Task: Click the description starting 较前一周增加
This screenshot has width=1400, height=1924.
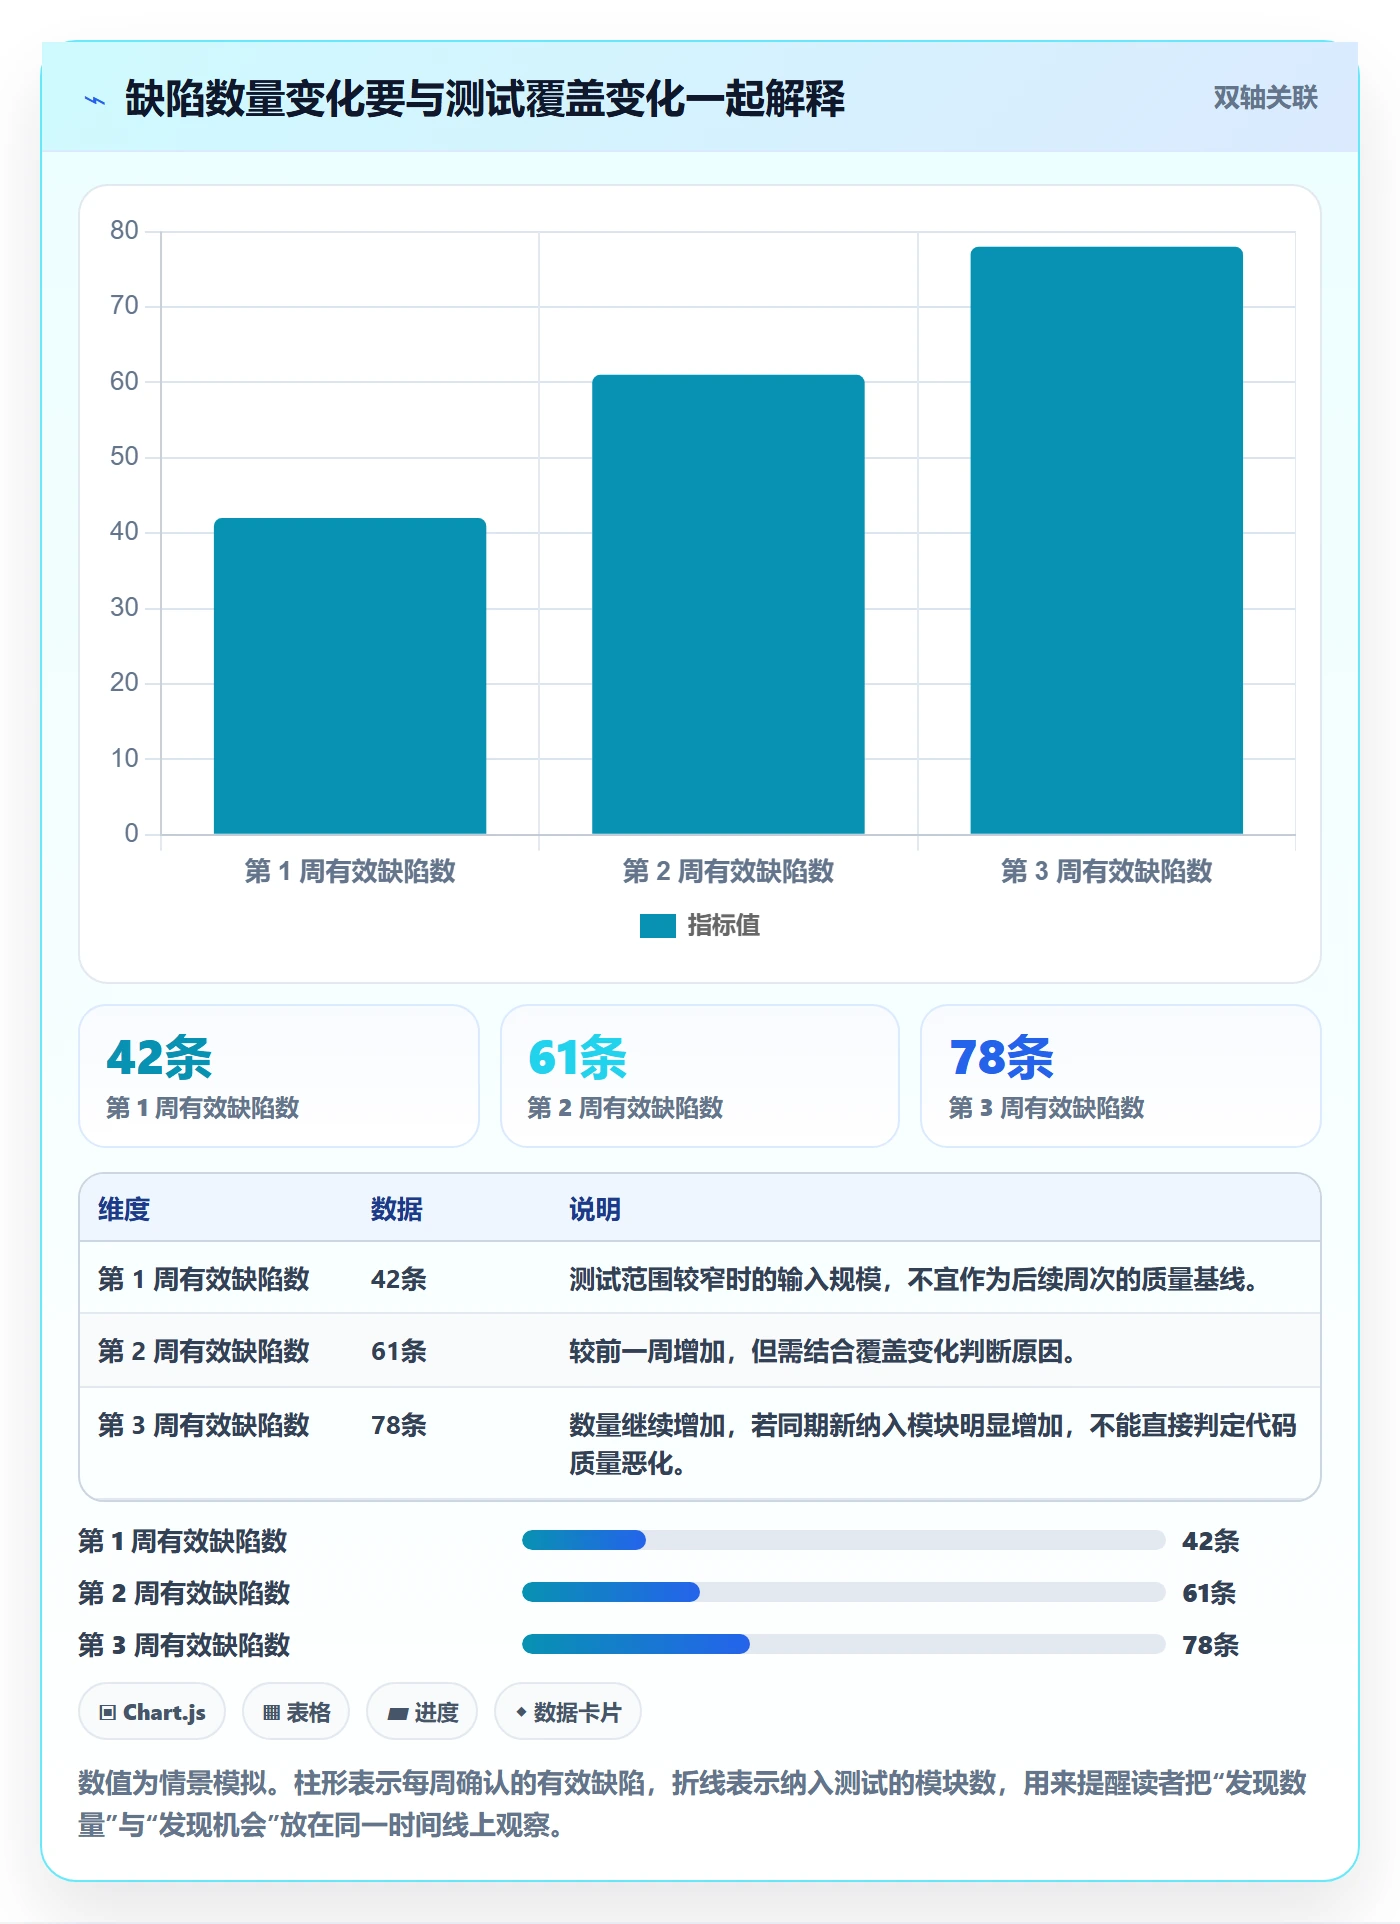Action: pyautogui.click(x=823, y=1351)
